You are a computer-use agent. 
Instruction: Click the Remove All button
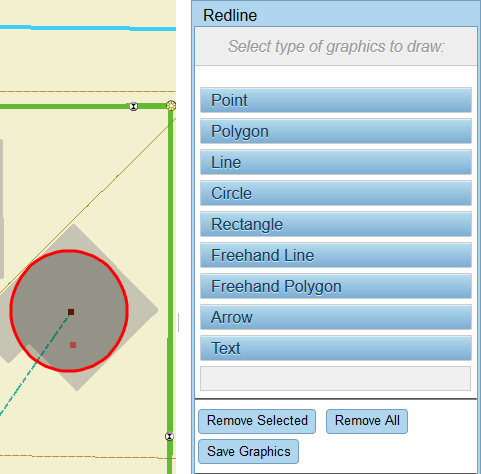coord(367,421)
